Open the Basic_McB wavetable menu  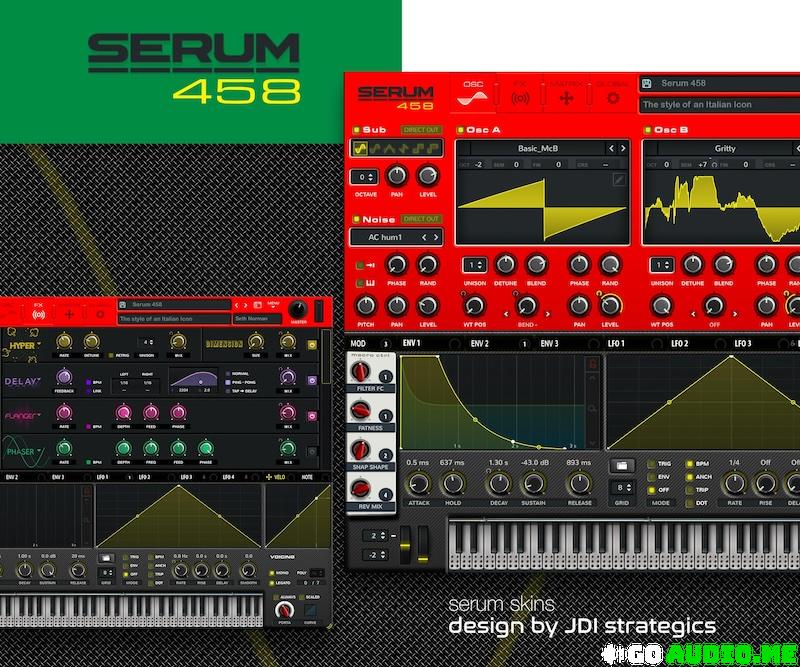point(538,149)
